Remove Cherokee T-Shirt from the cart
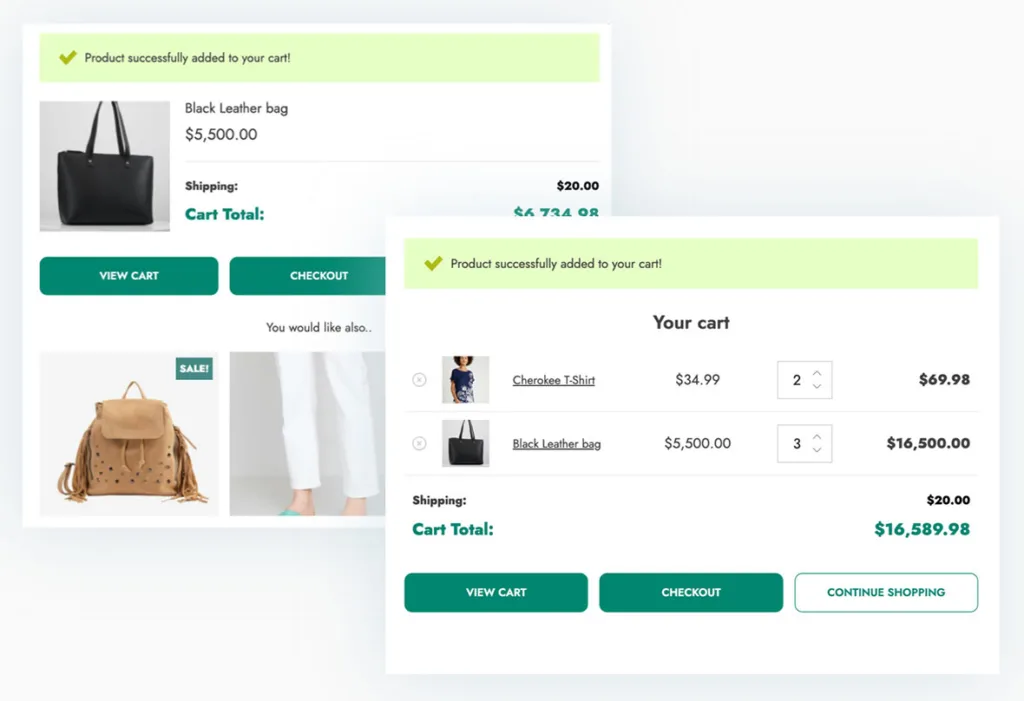1024x701 pixels. pyautogui.click(x=419, y=380)
